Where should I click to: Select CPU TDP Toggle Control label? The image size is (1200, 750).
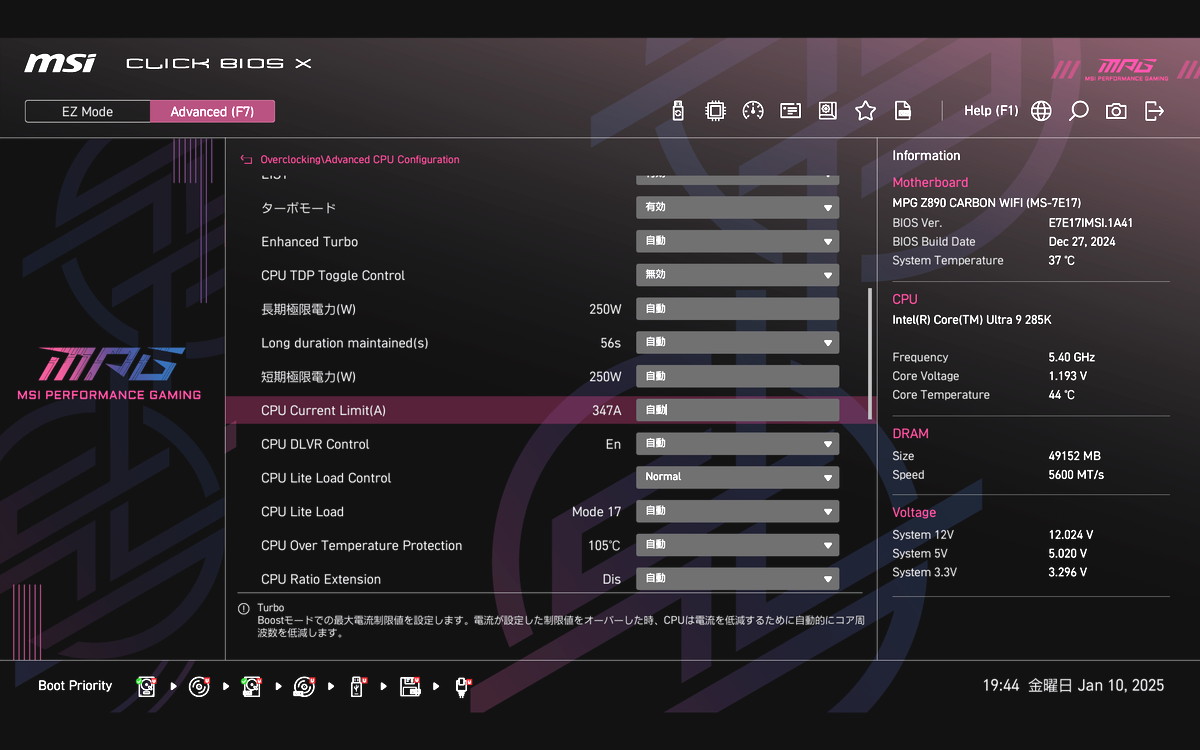click(x=333, y=276)
